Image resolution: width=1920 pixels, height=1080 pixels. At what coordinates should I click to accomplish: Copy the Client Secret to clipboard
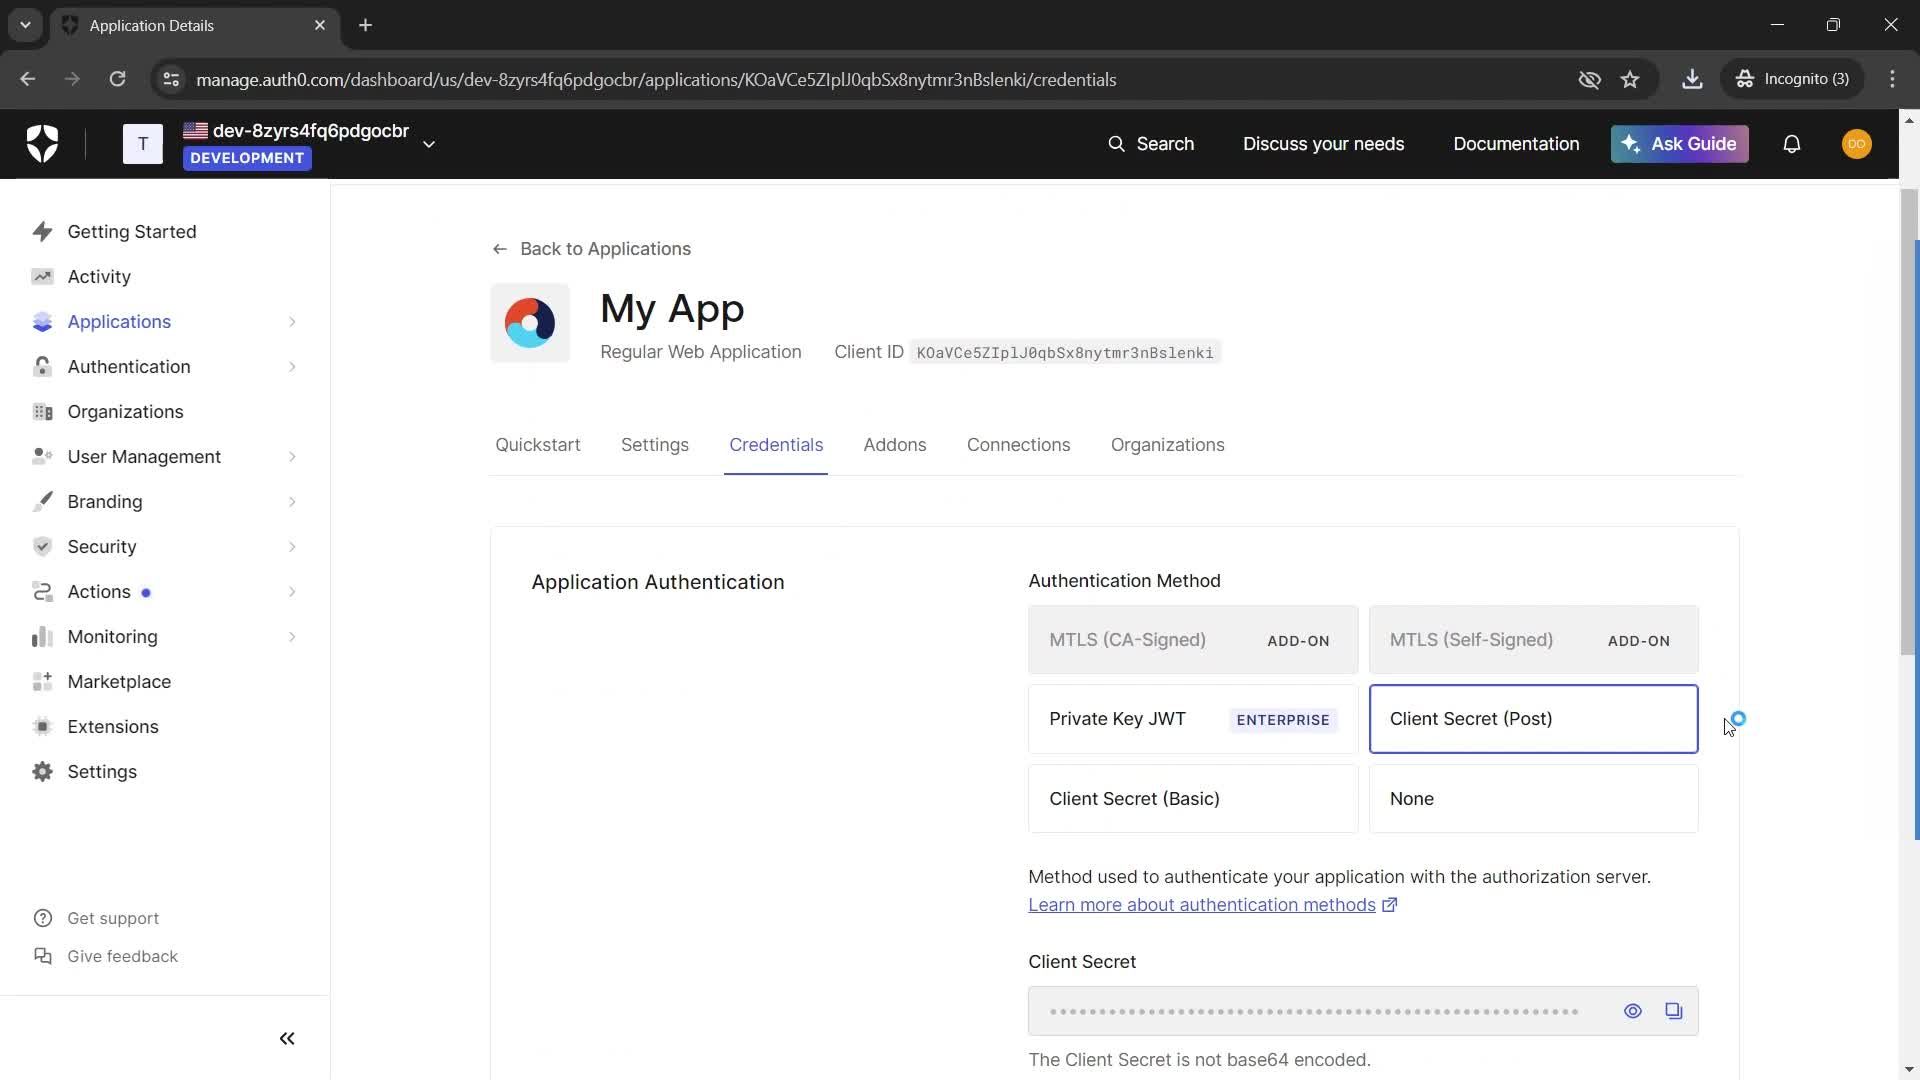pyautogui.click(x=1673, y=1011)
